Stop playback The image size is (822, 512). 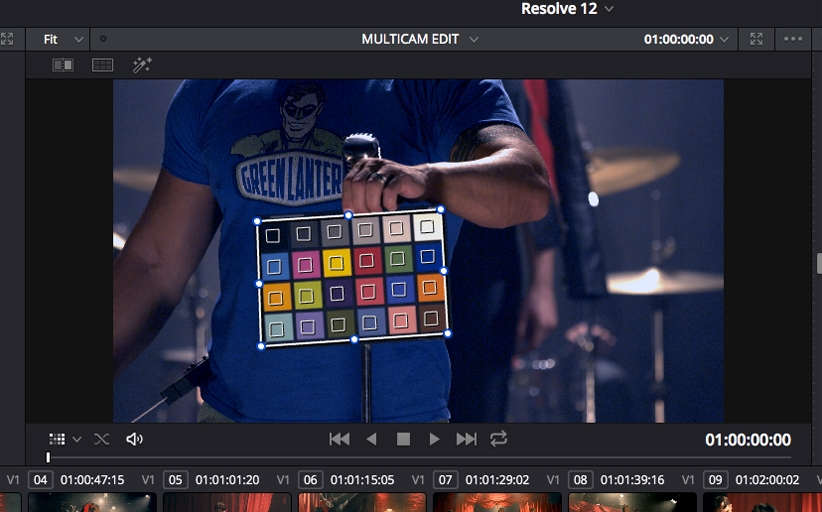point(403,439)
